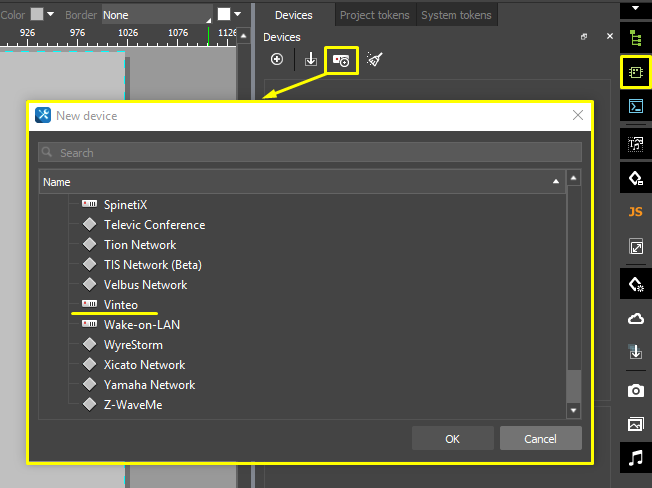Click the add new device button
The image size is (652, 488).
(x=277, y=60)
